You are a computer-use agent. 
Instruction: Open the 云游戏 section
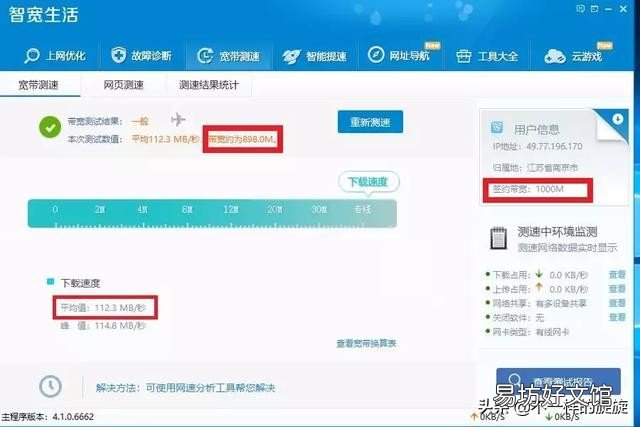[x=573, y=56]
